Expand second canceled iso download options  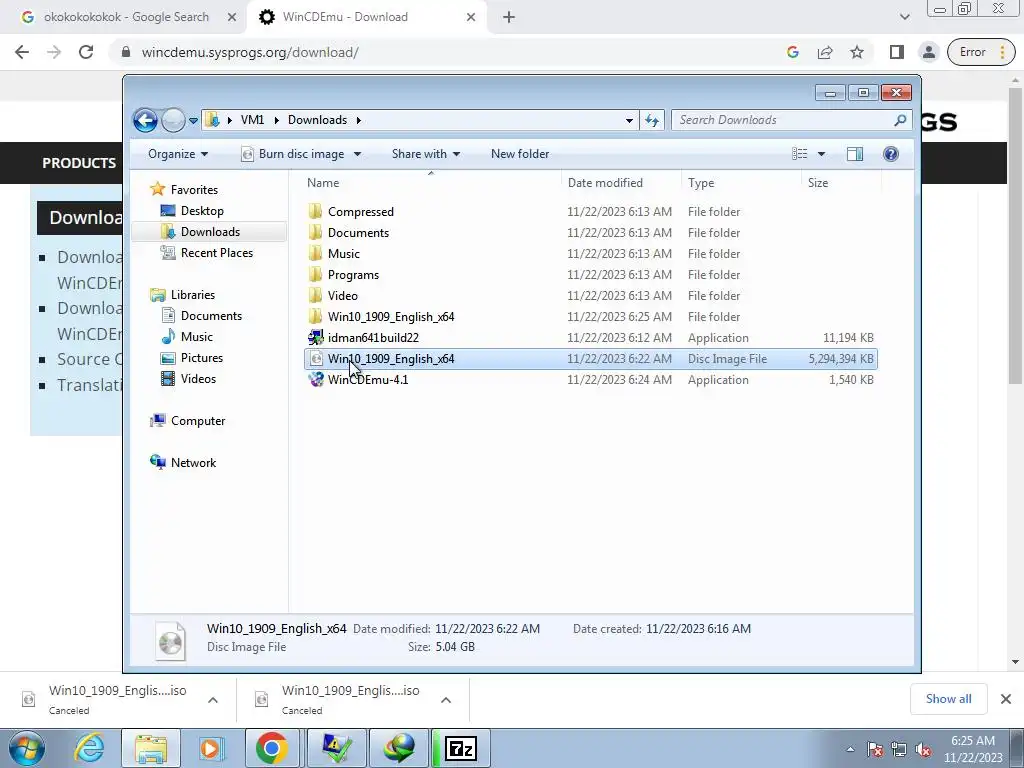[x=446, y=700]
